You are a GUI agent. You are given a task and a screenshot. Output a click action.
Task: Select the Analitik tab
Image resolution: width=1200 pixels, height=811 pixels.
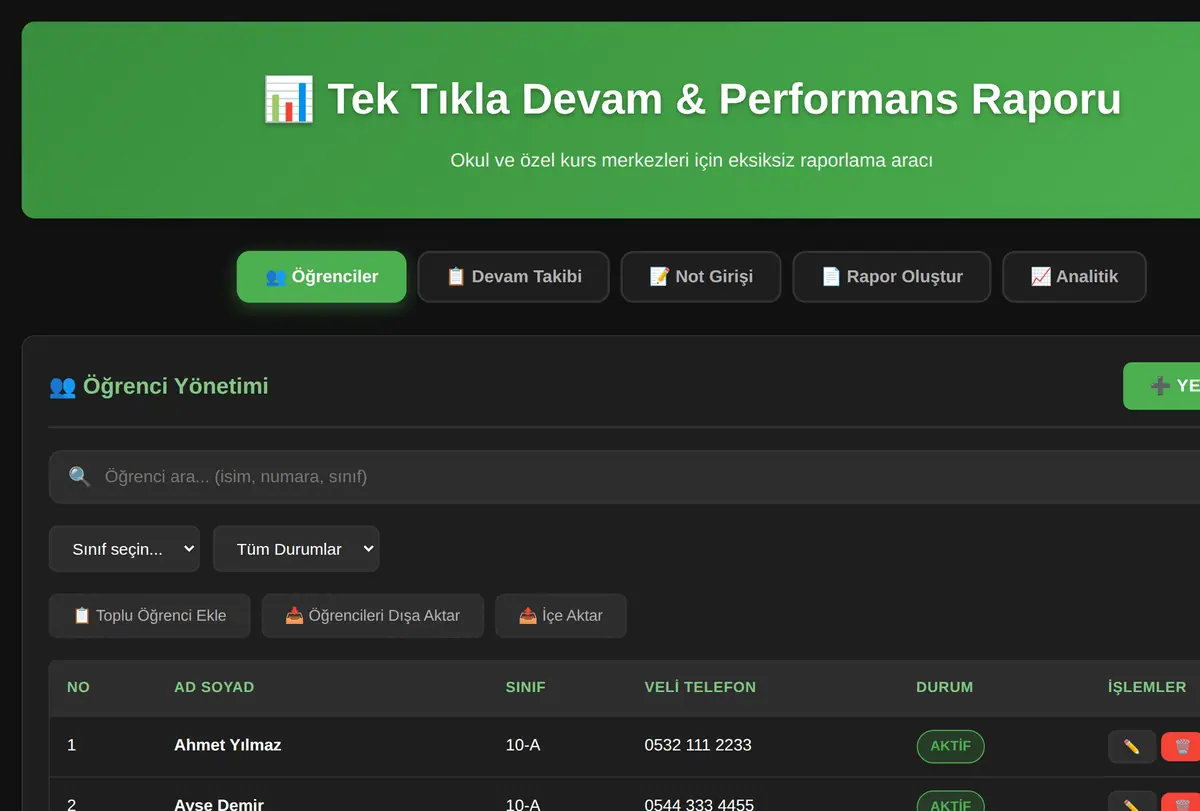pos(1074,277)
